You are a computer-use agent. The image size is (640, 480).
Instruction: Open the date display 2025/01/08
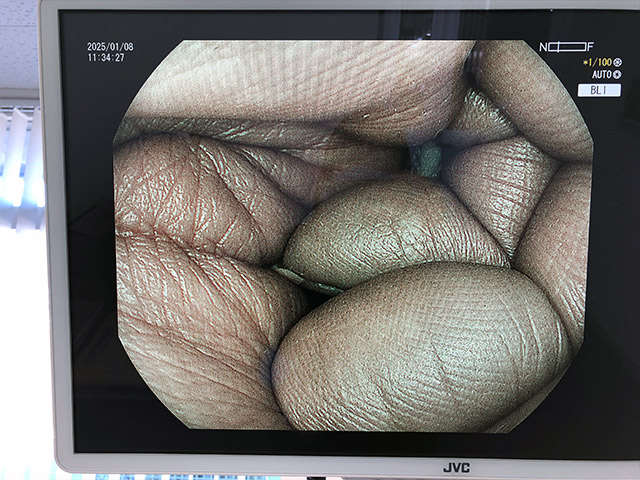110,47
